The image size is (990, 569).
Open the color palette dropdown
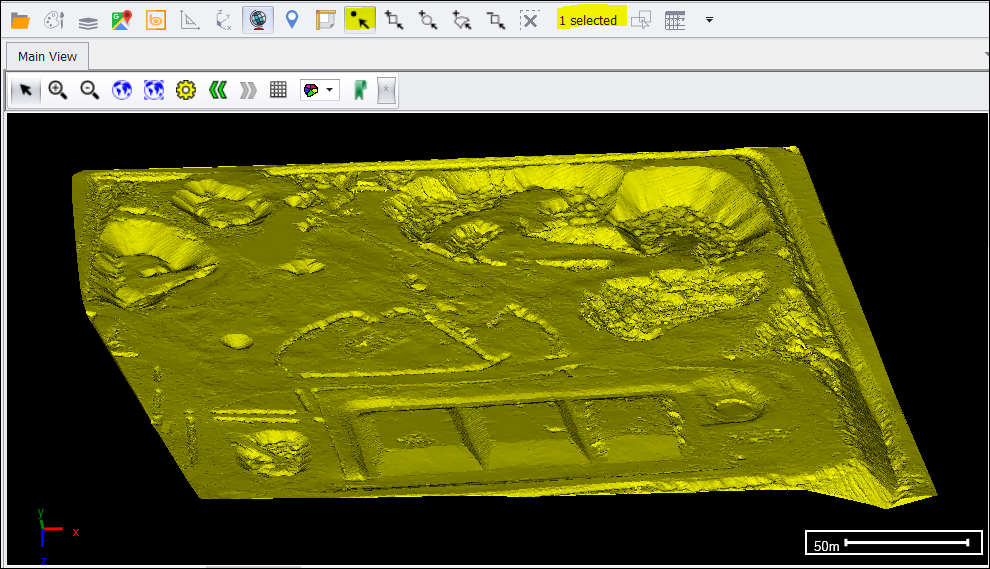pyautogui.click(x=319, y=90)
